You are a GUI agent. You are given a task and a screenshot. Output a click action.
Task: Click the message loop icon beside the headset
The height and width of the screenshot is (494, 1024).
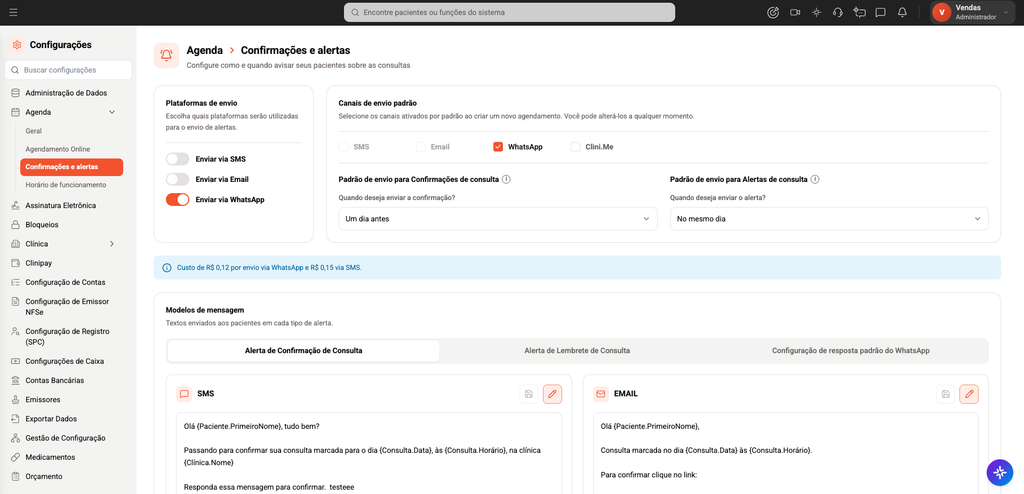[859, 12]
